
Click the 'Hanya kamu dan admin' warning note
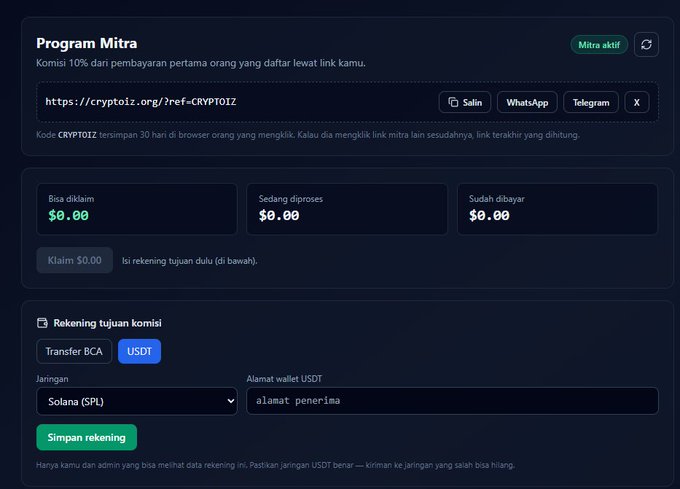tap(275, 465)
